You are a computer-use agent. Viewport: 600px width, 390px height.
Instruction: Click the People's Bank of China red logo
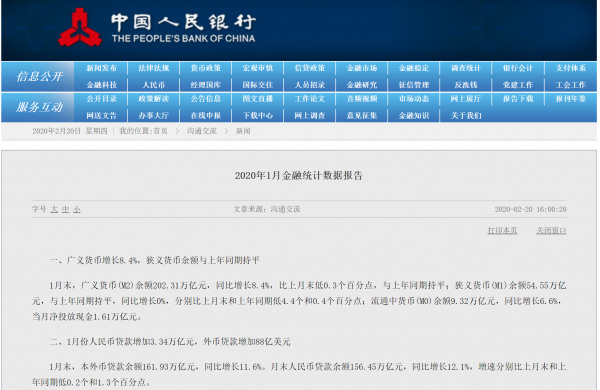tap(80, 28)
